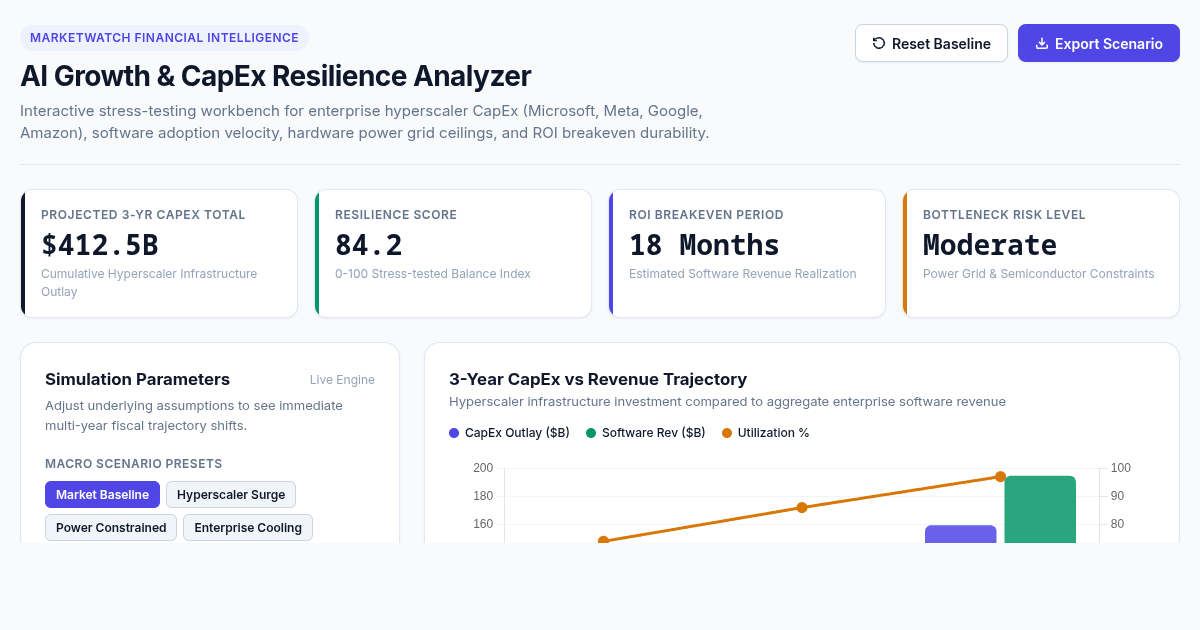This screenshot has width=1200, height=630.
Task: Click the tall green Software Rev bar
Action: [x=1040, y=510]
